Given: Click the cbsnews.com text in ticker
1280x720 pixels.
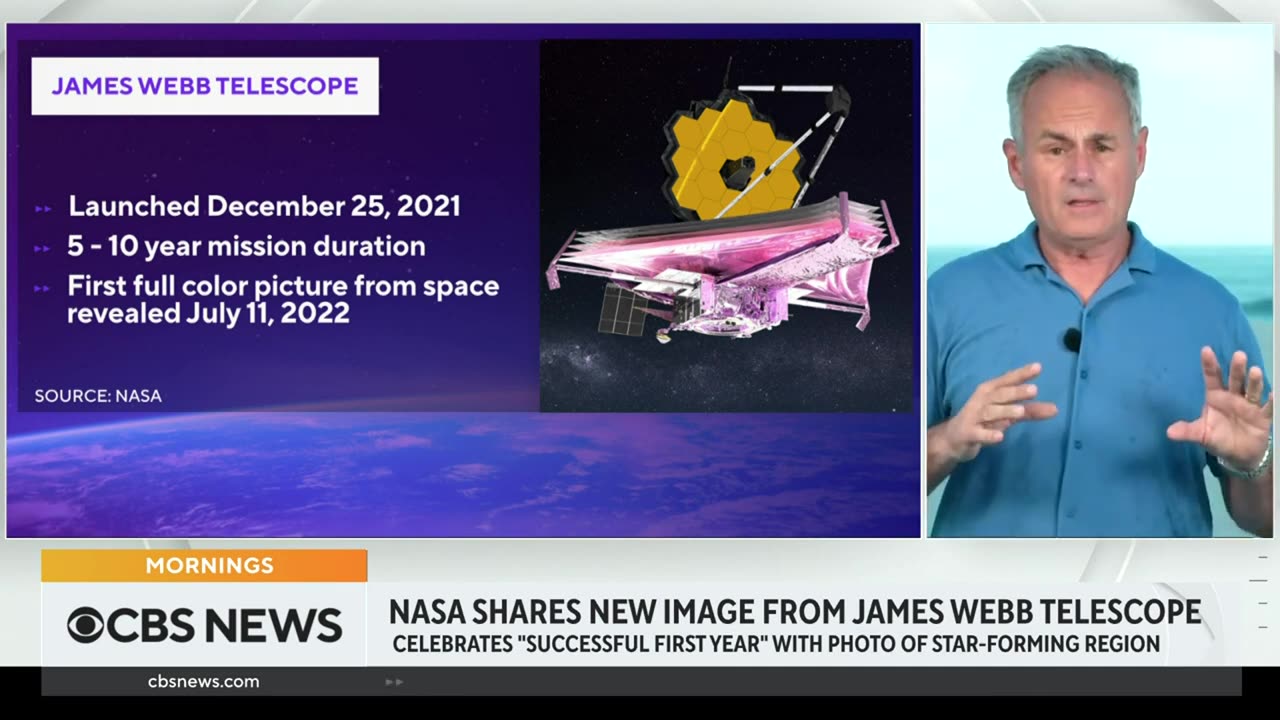Looking at the screenshot, I should tap(203, 681).
